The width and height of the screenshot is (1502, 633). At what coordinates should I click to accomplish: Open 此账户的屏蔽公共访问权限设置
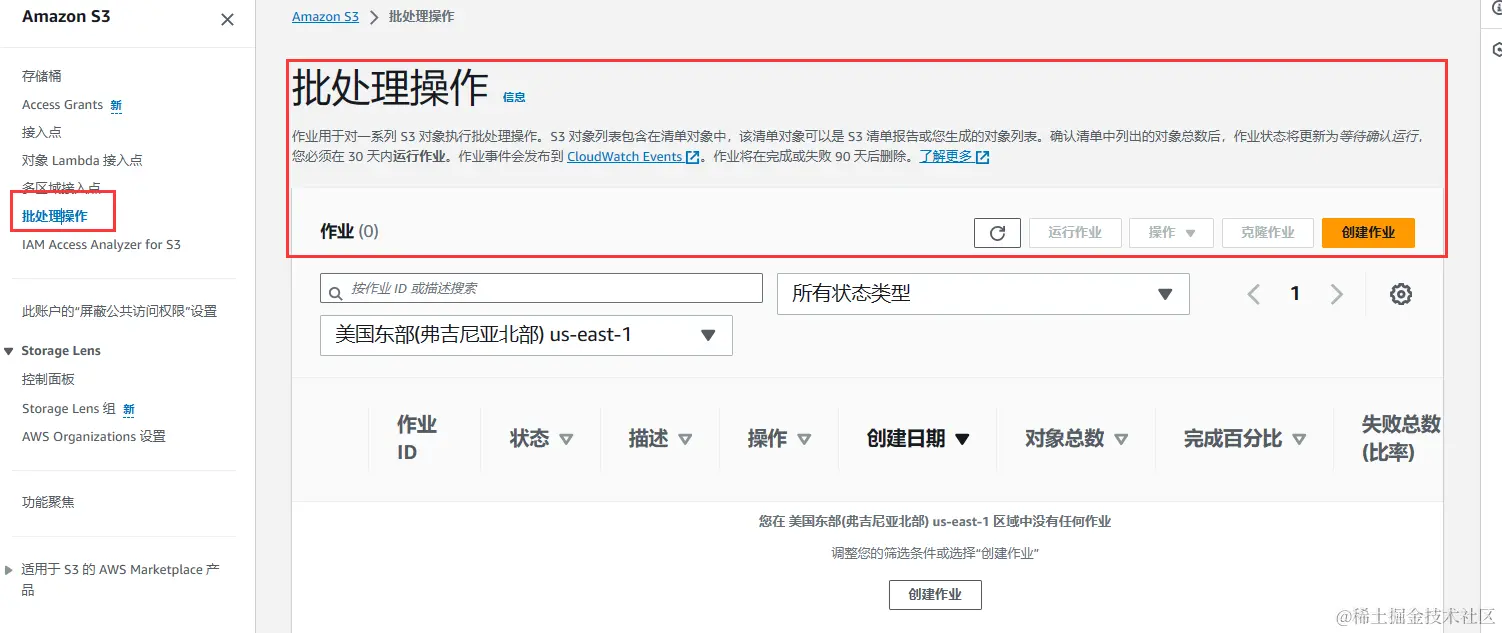click(119, 311)
